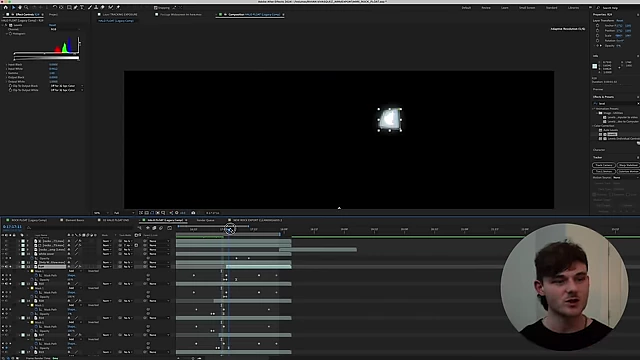Clear the Effects & Presets search
The image size is (640, 360).
pos(638,104)
